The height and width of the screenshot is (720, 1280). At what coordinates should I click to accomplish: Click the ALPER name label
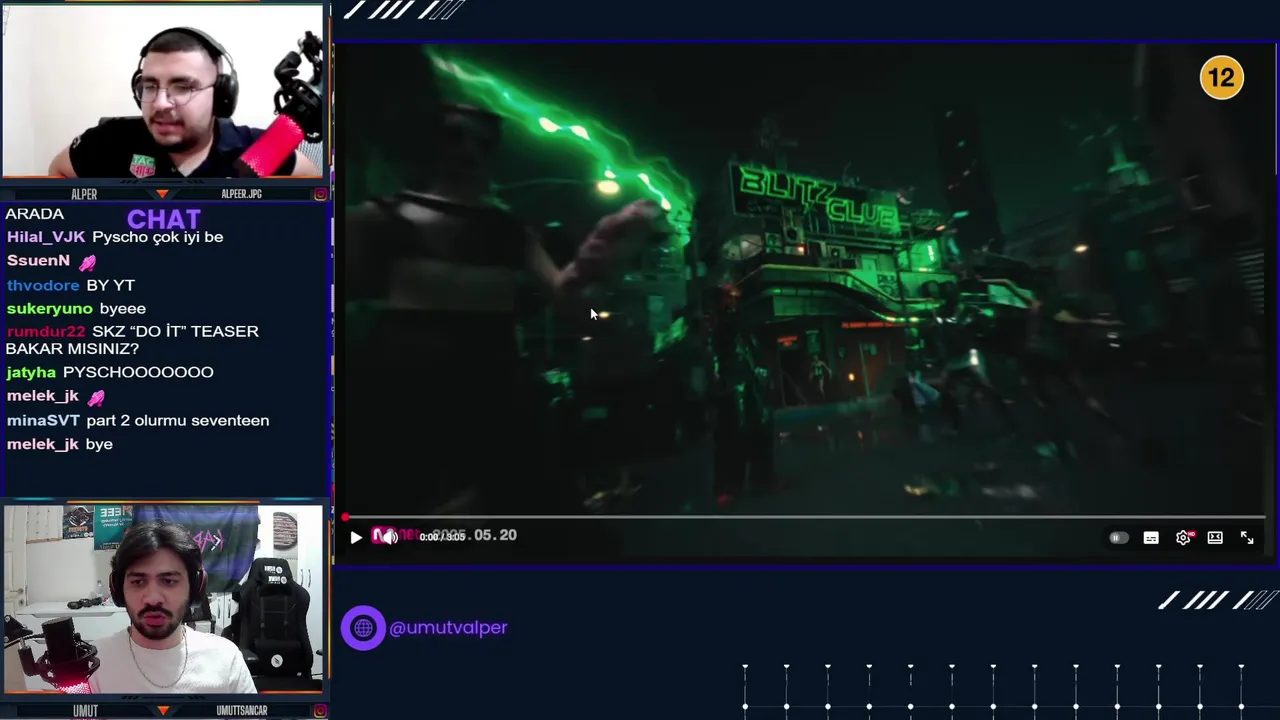click(x=84, y=194)
